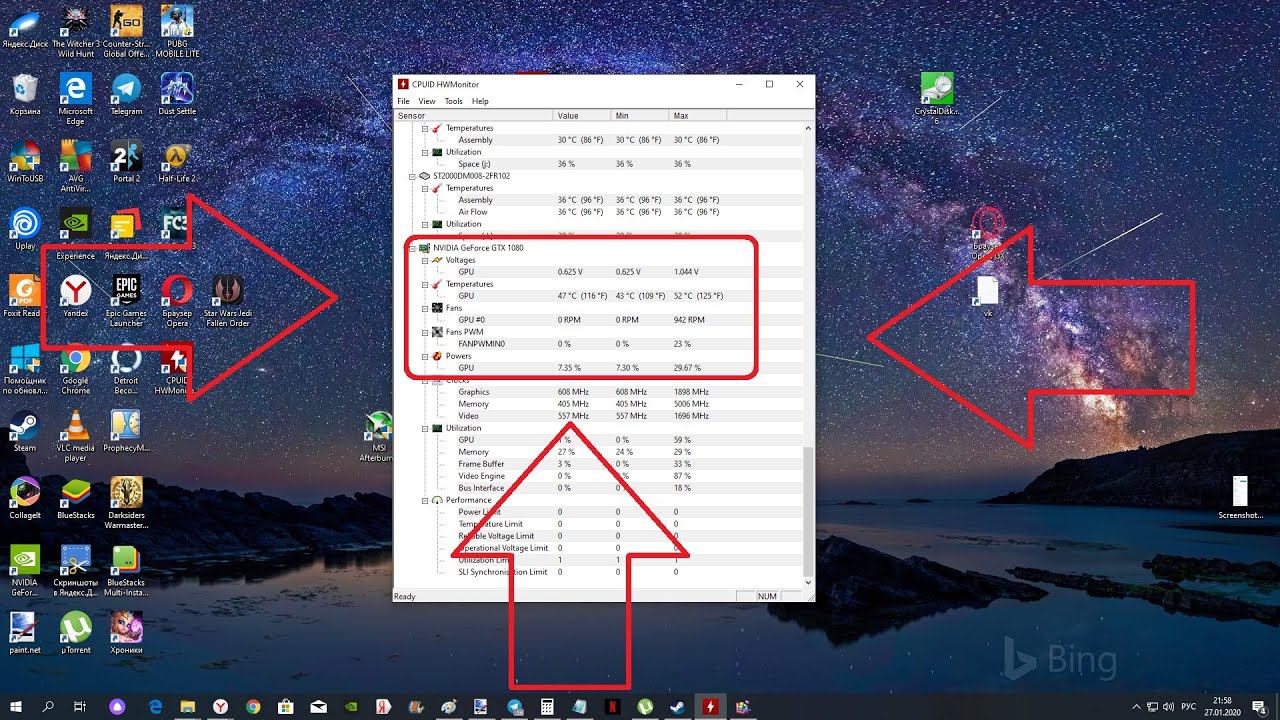The height and width of the screenshot is (720, 1280).
Task: Click the Value column header
Action: pos(583,116)
